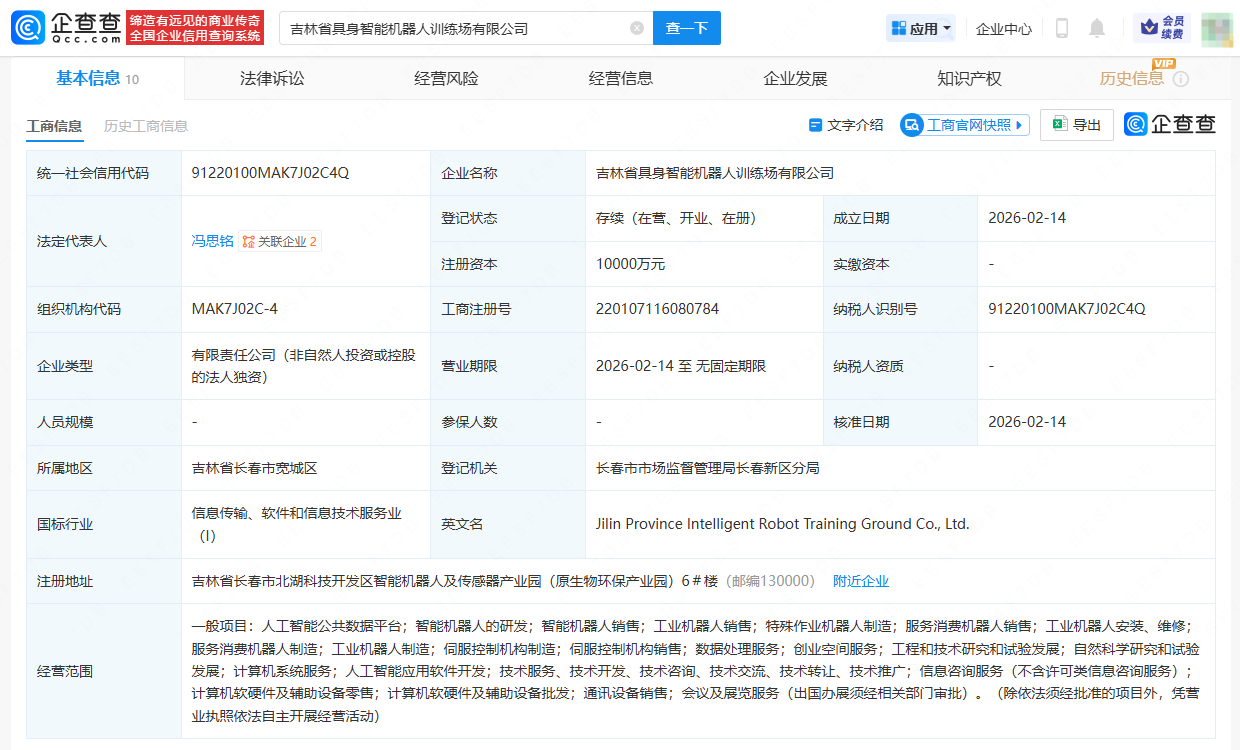Image resolution: width=1240 pixels, height=750 pixels.
Task: Switch to the 法律诉讼 tab
Action: coord(273,78)
